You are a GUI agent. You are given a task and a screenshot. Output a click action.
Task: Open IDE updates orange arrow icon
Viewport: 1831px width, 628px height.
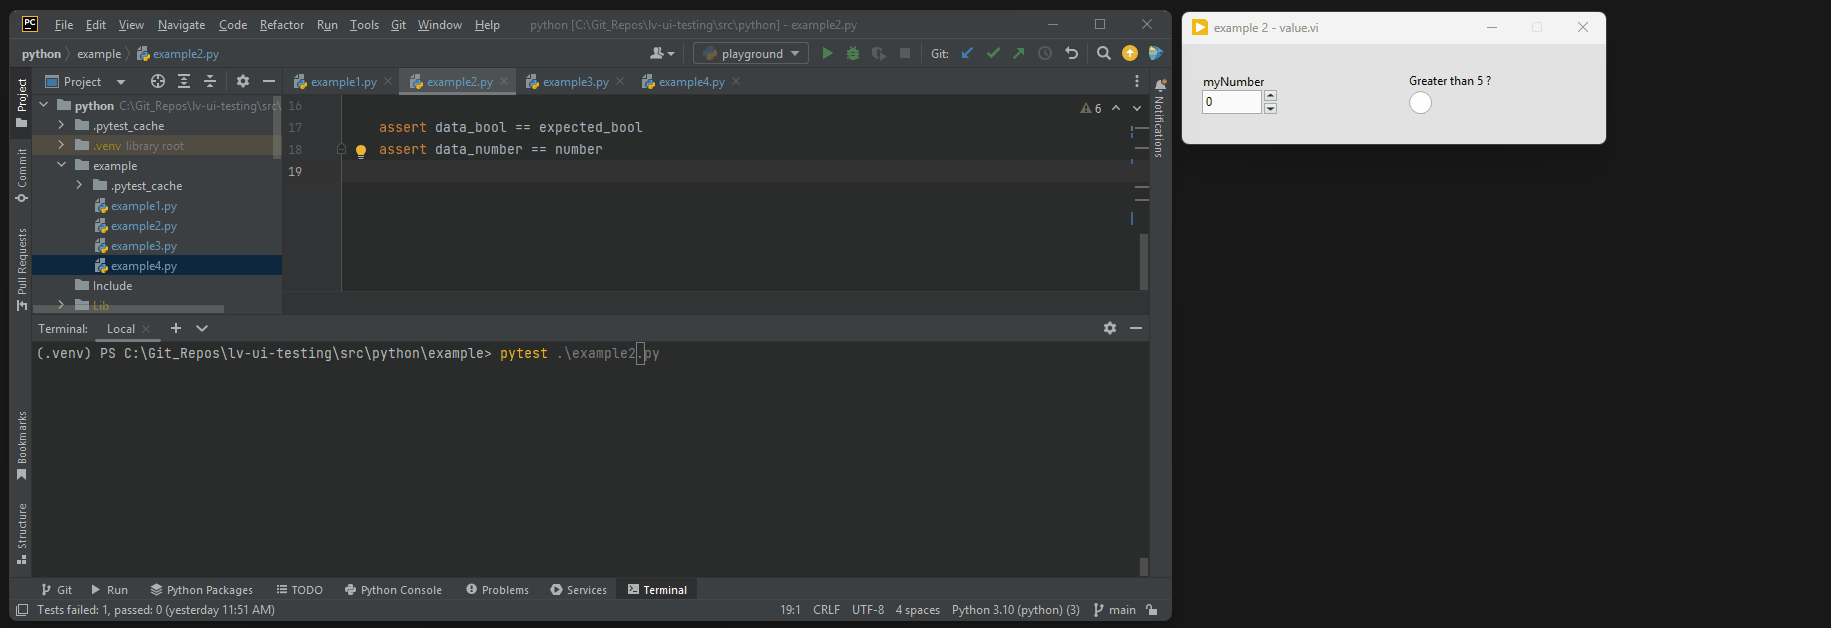pos(1130,53)
